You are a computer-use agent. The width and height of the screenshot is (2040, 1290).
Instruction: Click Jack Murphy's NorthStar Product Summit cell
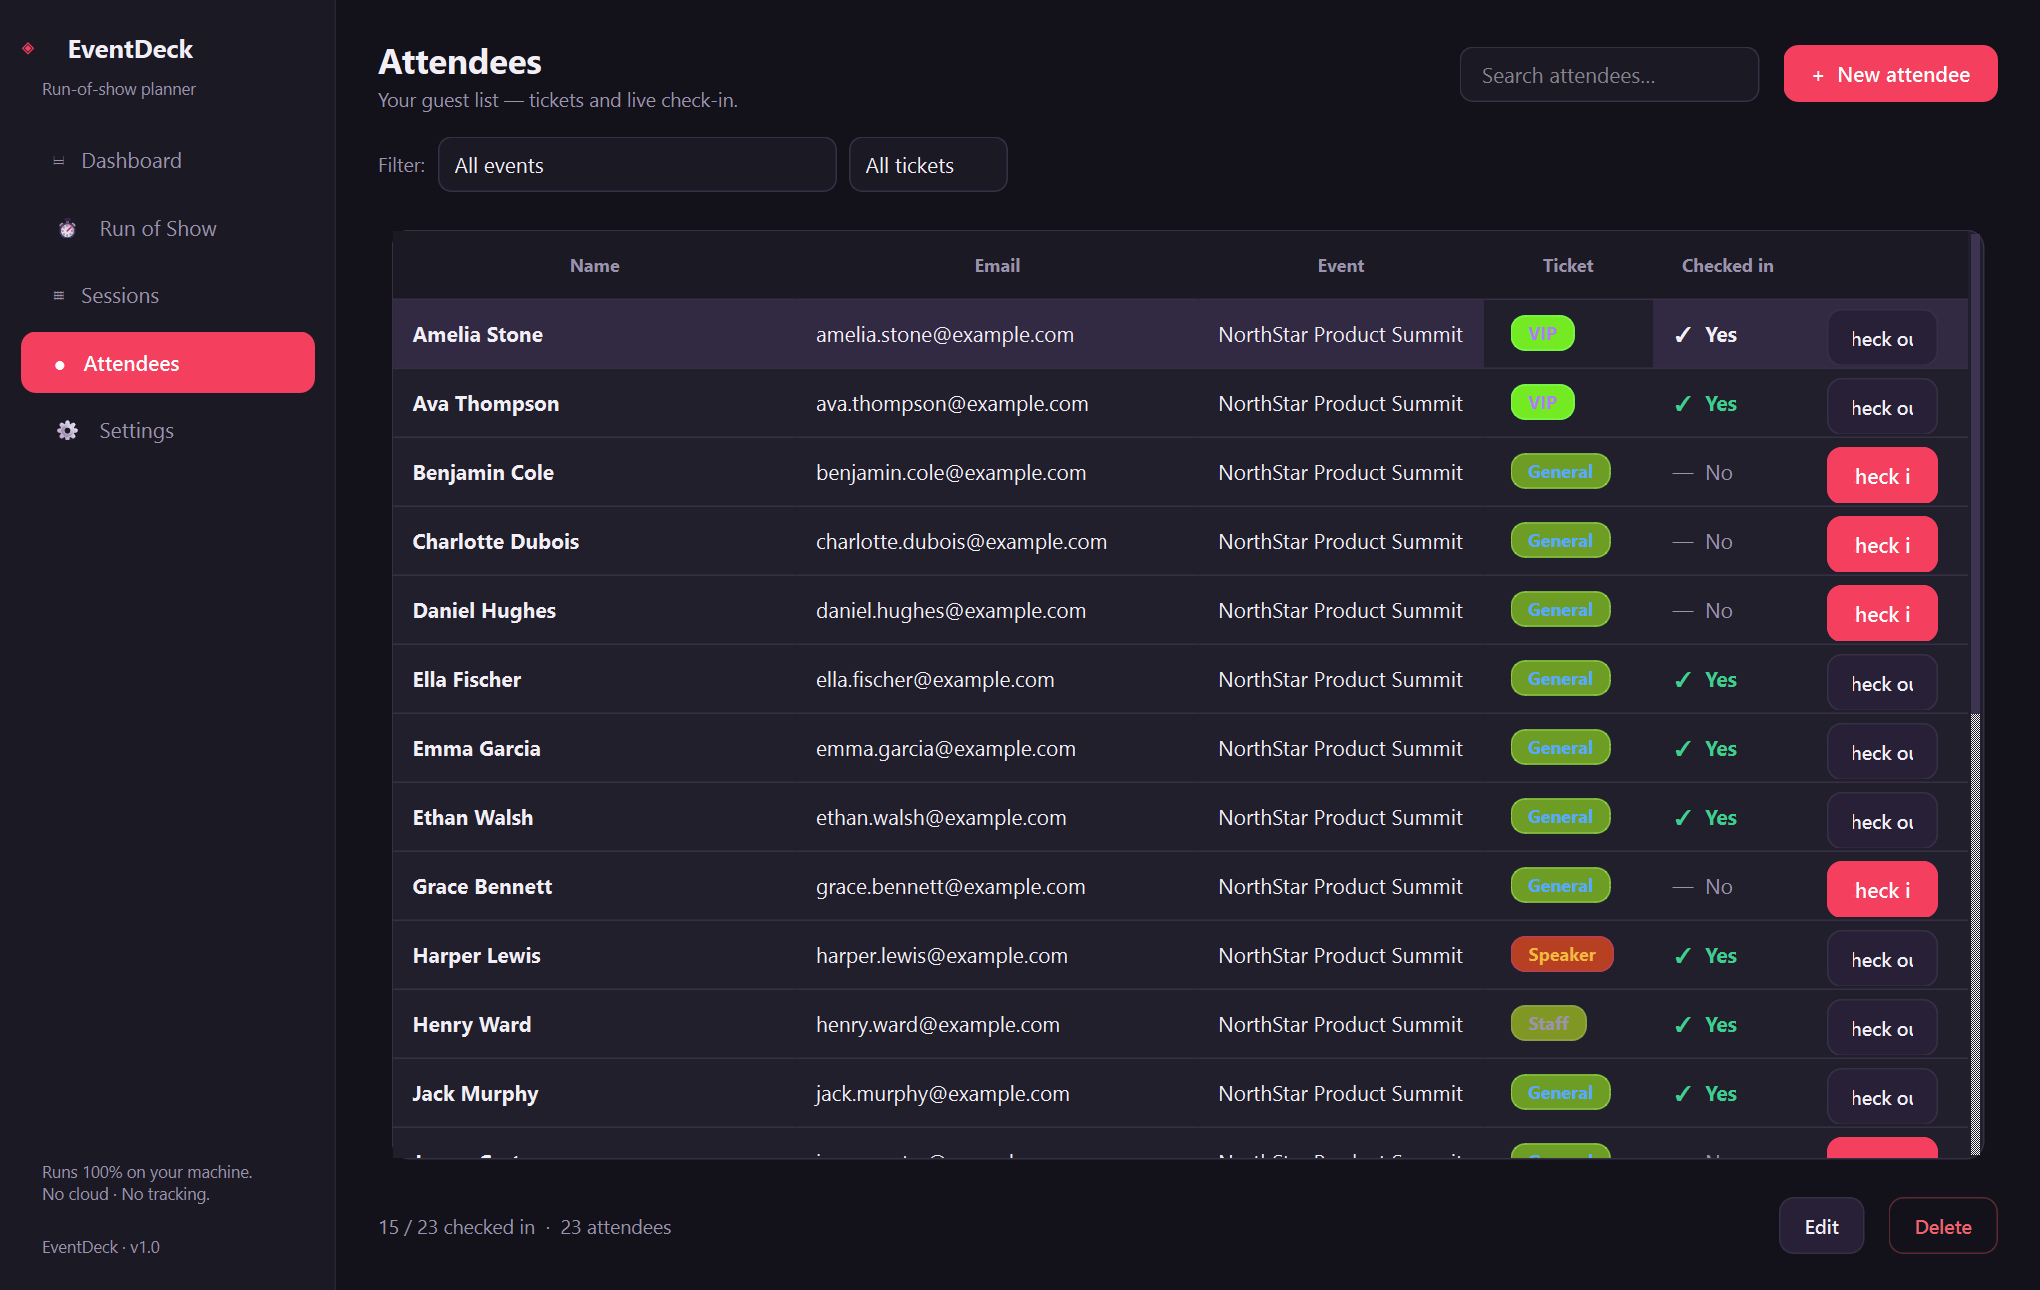1340,1093
